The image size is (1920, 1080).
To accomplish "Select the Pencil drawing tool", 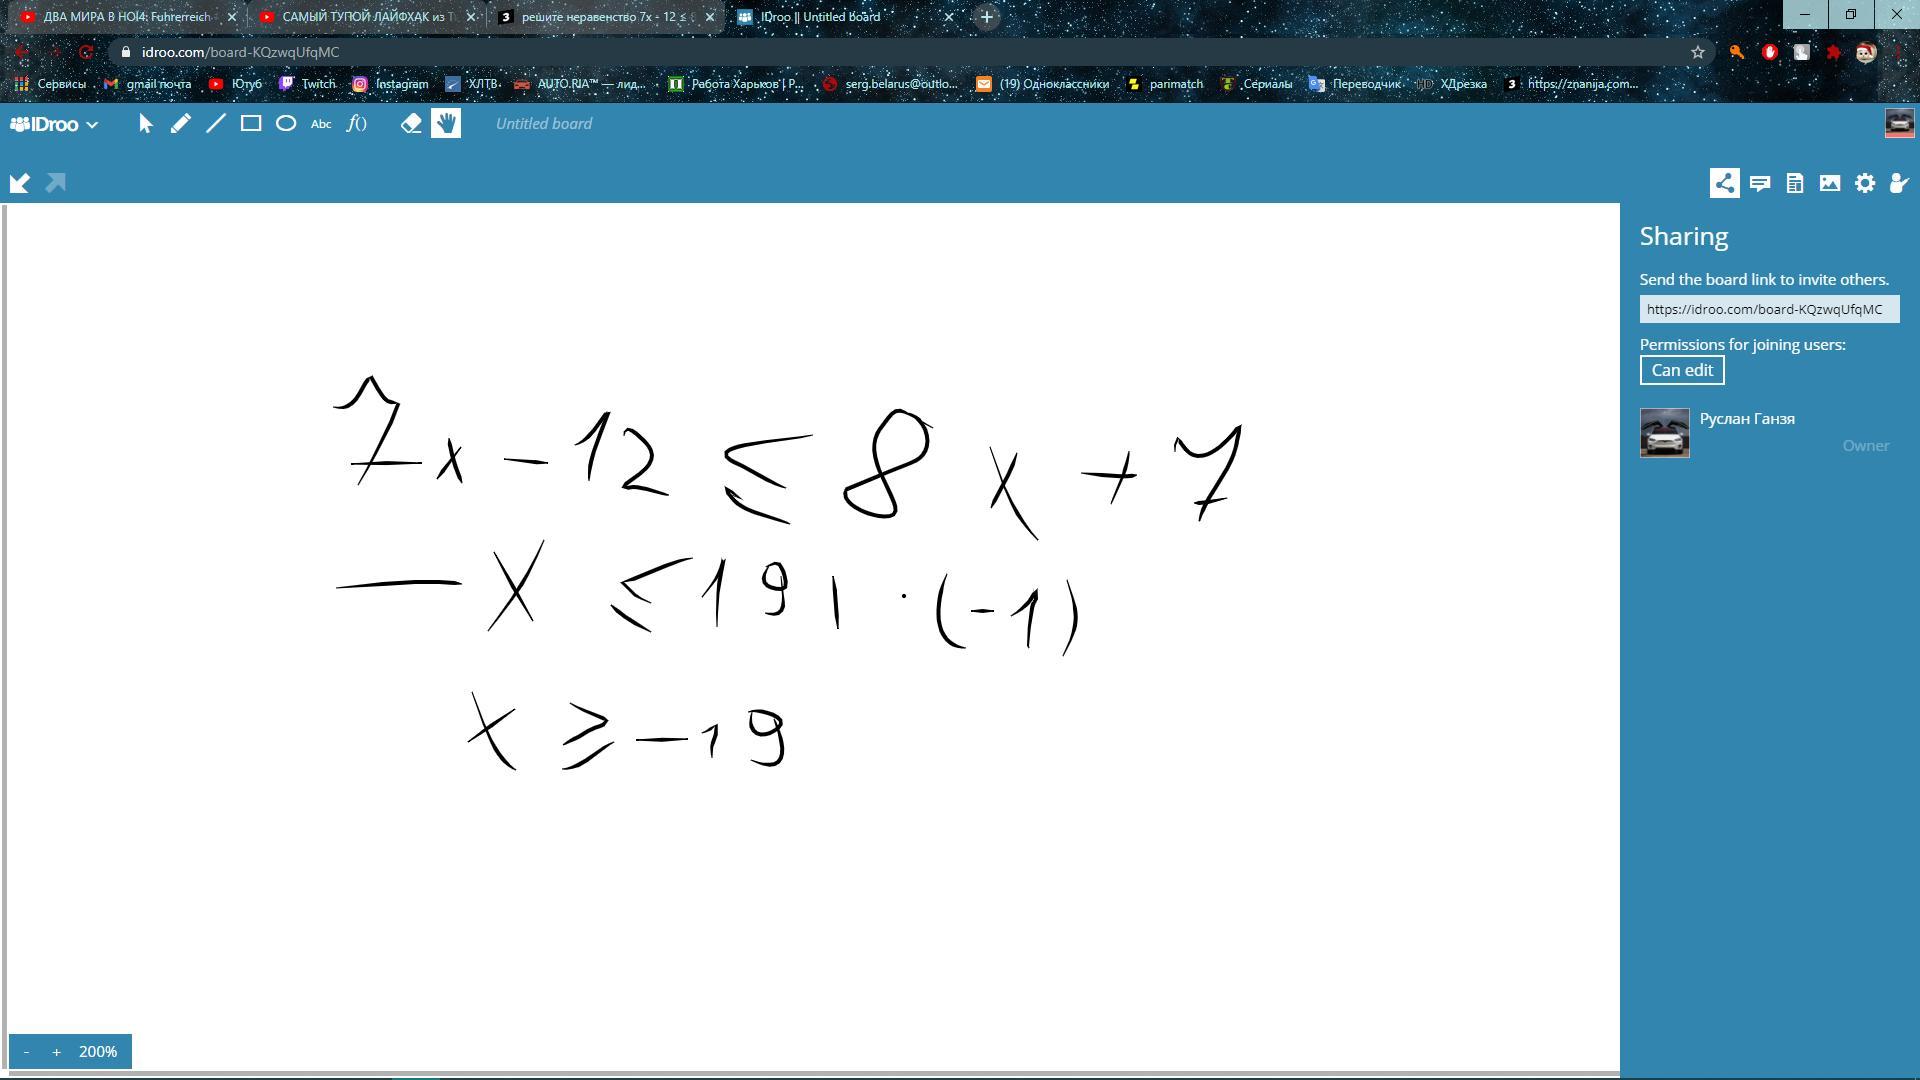I will point(180,124).
